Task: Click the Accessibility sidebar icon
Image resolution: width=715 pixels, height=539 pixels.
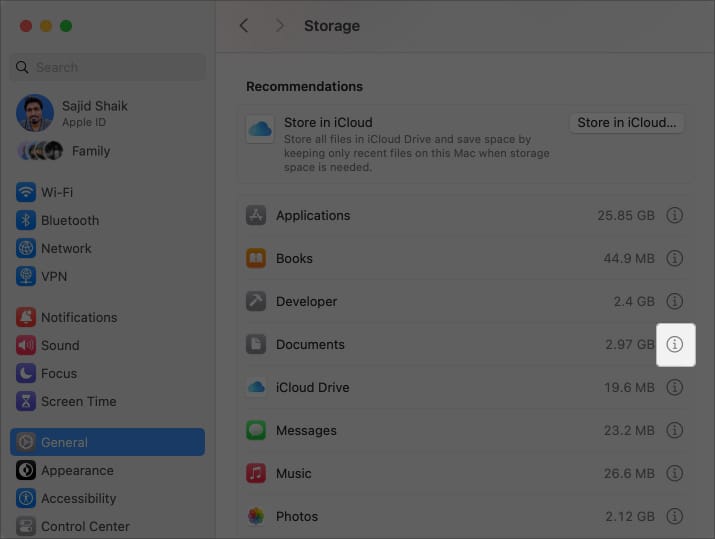Action: pos(26,498)
